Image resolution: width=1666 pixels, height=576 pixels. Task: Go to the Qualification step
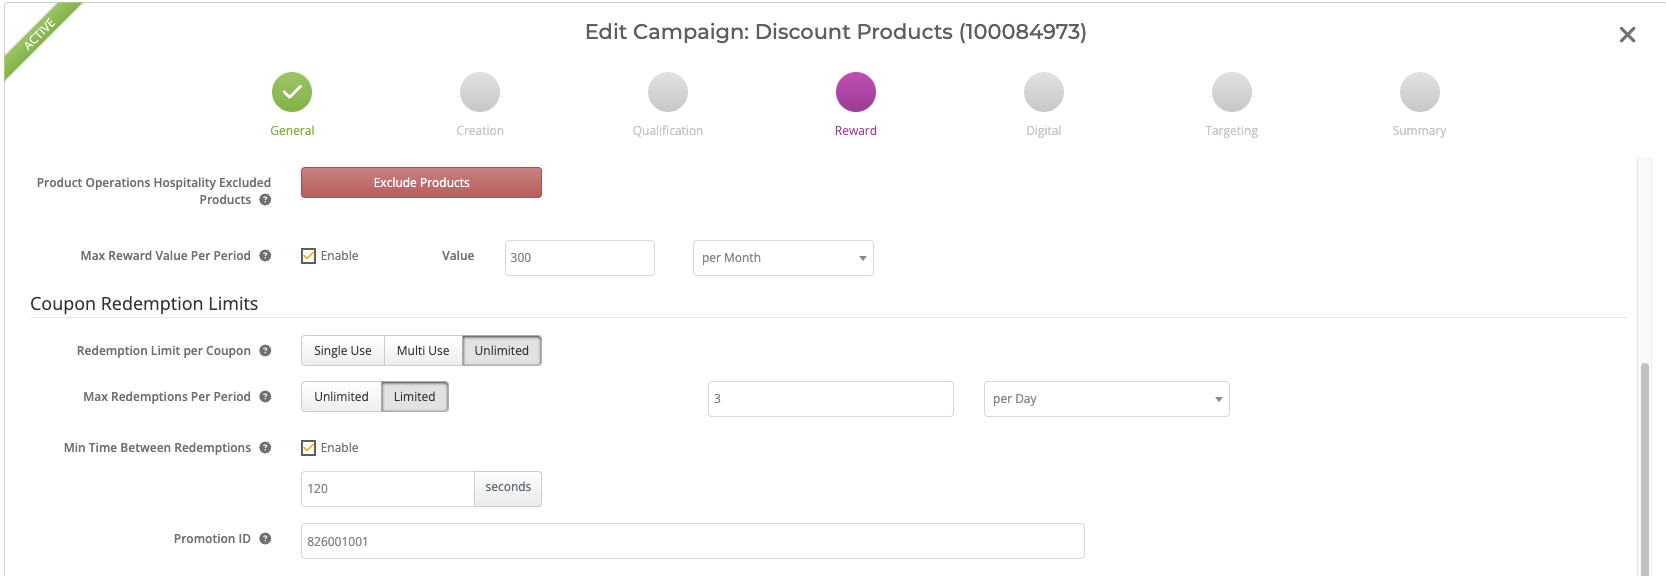pyautogui.click(x=667, y=93)
